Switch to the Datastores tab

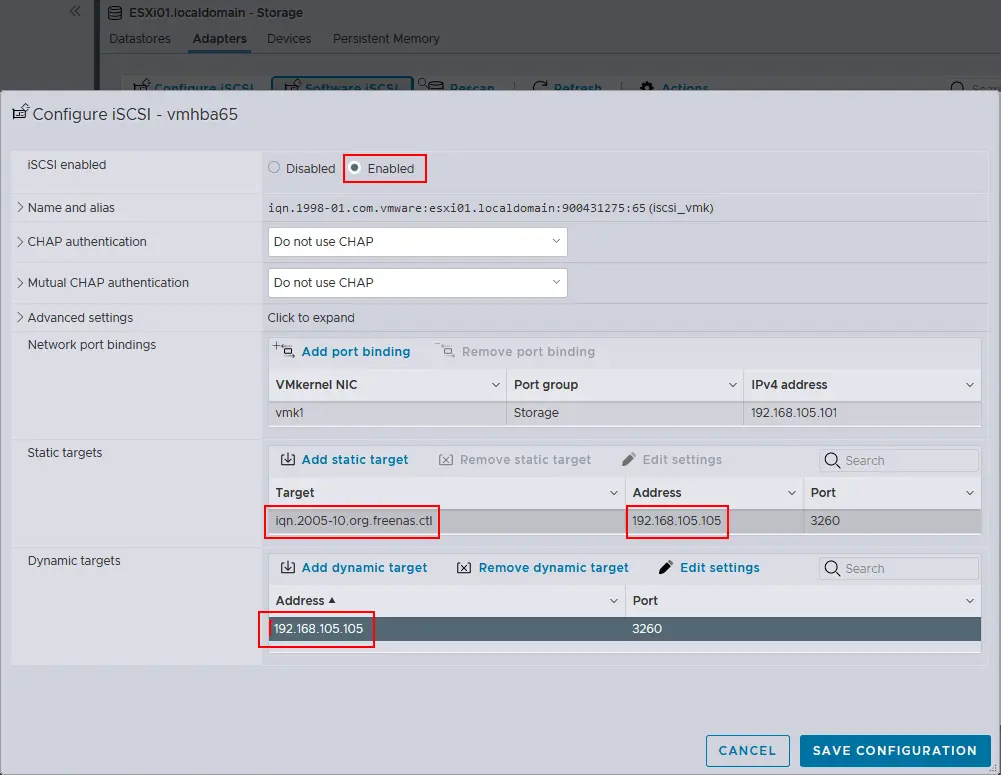[139, 39]
